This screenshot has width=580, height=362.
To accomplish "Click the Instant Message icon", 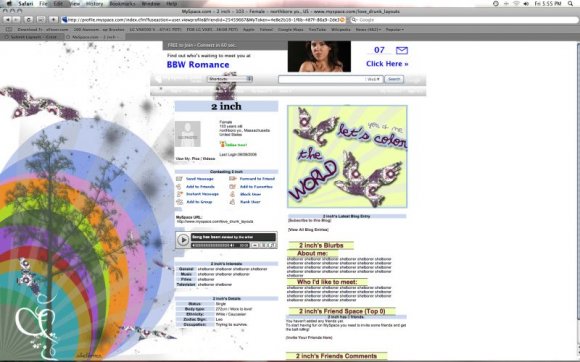I will [x=179, y=194].
